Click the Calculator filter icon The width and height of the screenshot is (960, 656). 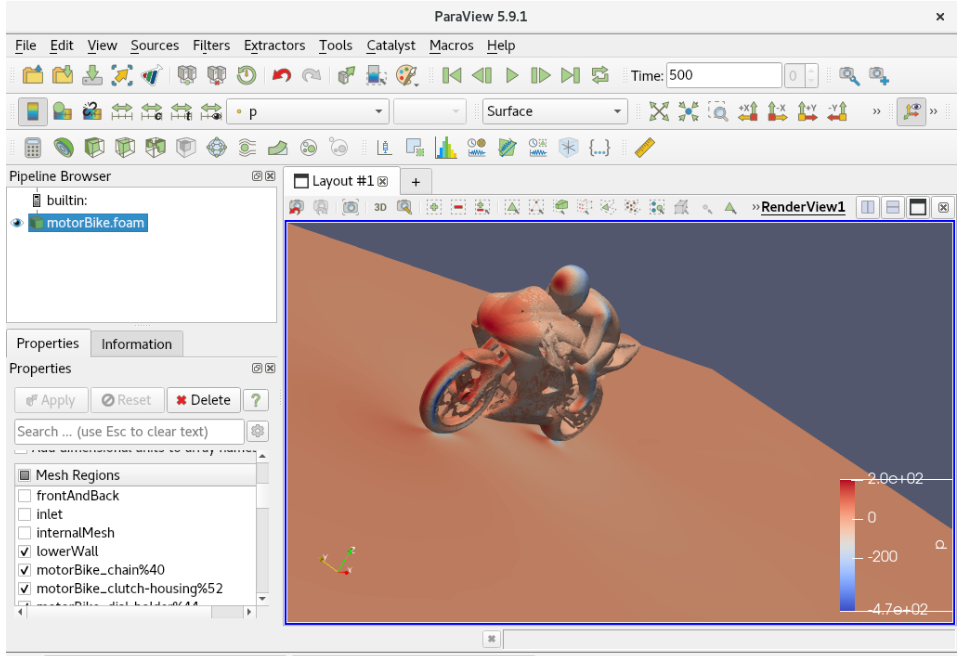(33, 148)
